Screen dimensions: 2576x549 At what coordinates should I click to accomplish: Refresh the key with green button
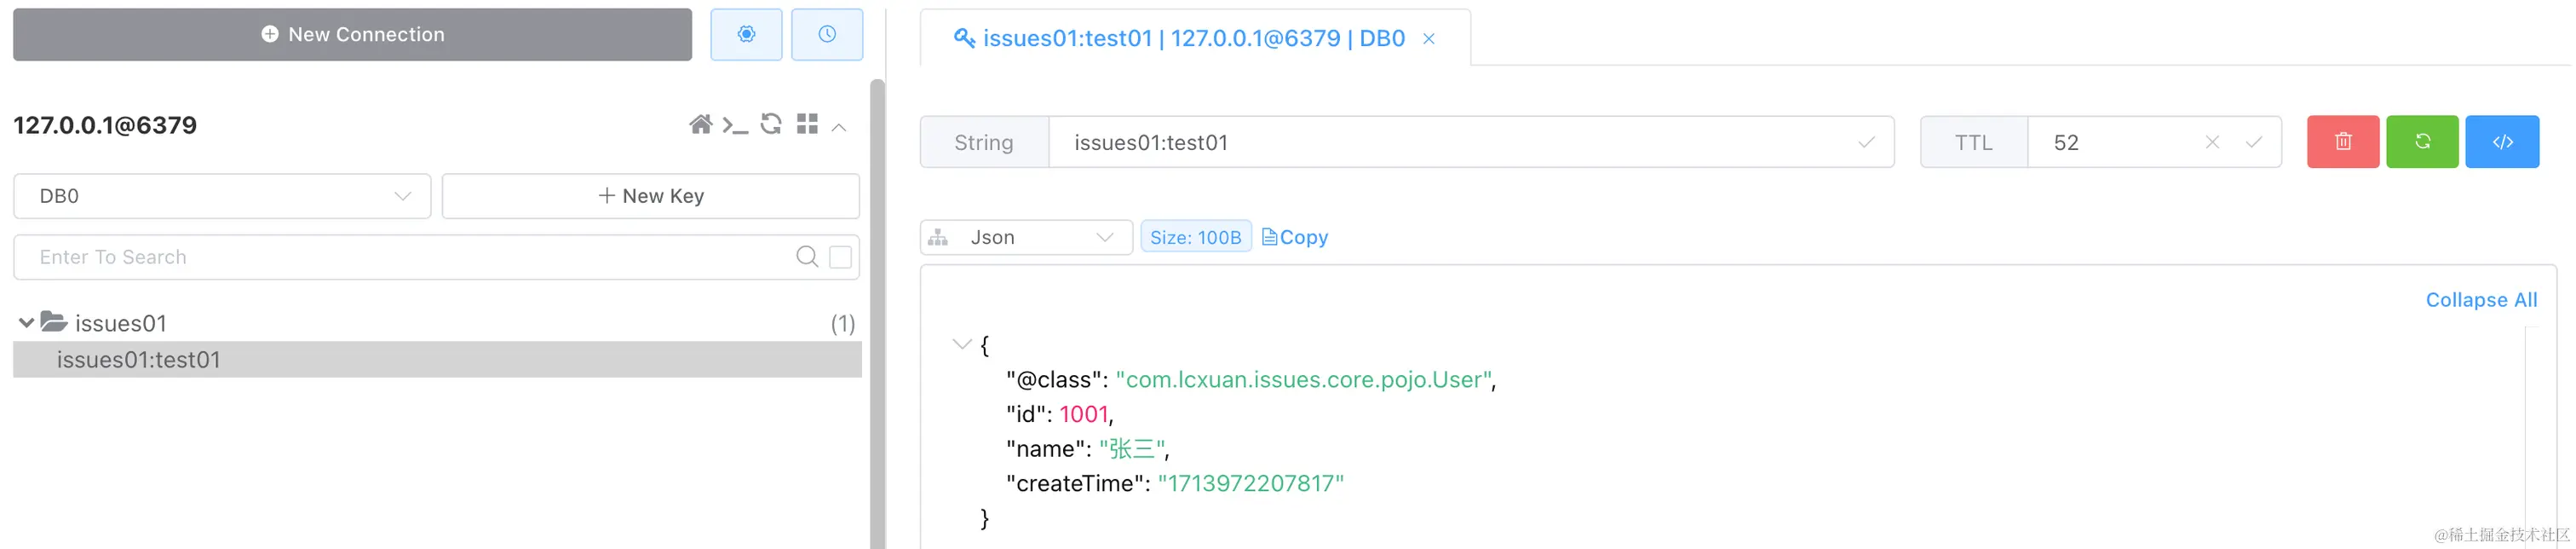[x=2422, y=142]
